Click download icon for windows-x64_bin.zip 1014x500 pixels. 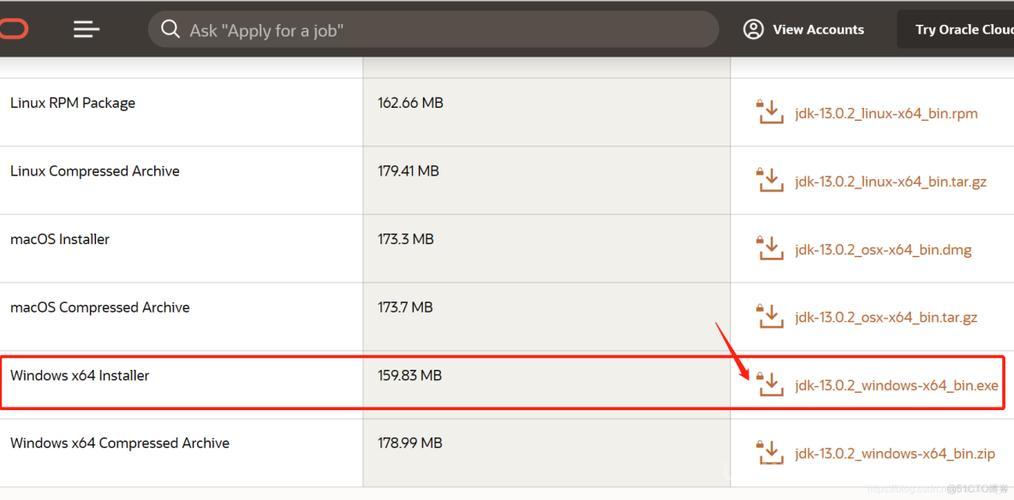(x=769, y=452)
